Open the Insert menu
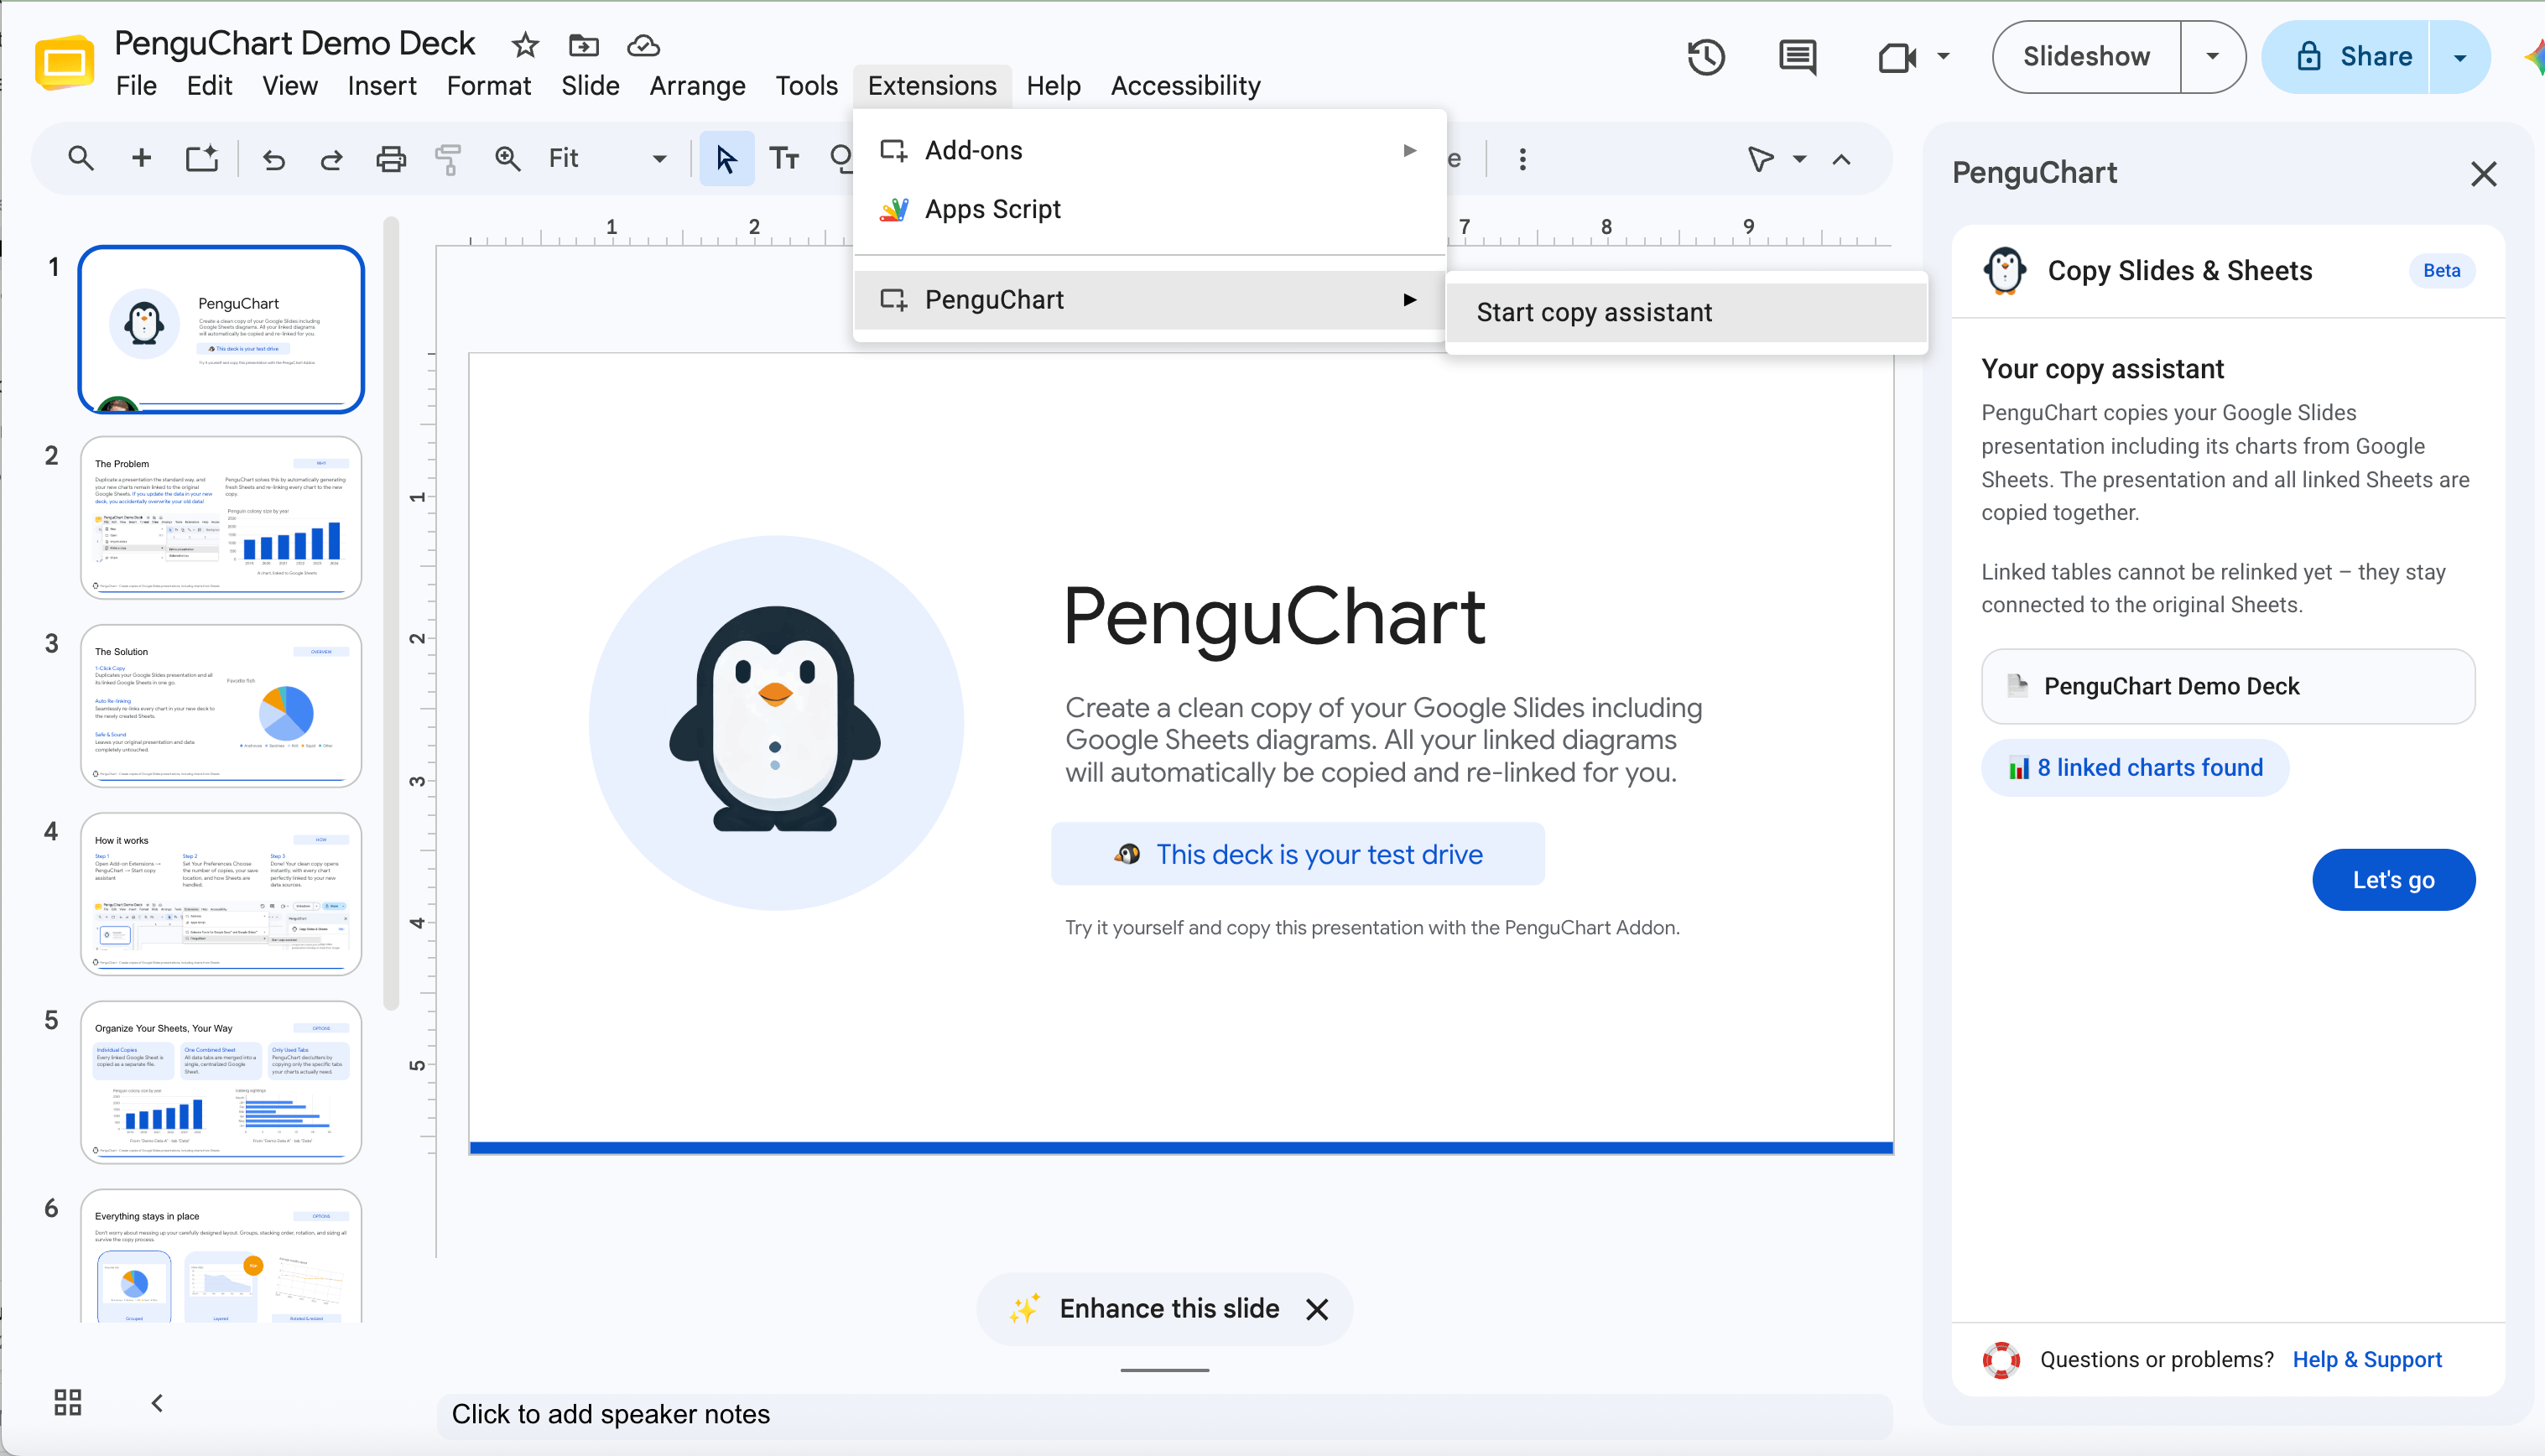Screen dimensions: 2545x1456 pyautogui.click(x=382, y=86)
